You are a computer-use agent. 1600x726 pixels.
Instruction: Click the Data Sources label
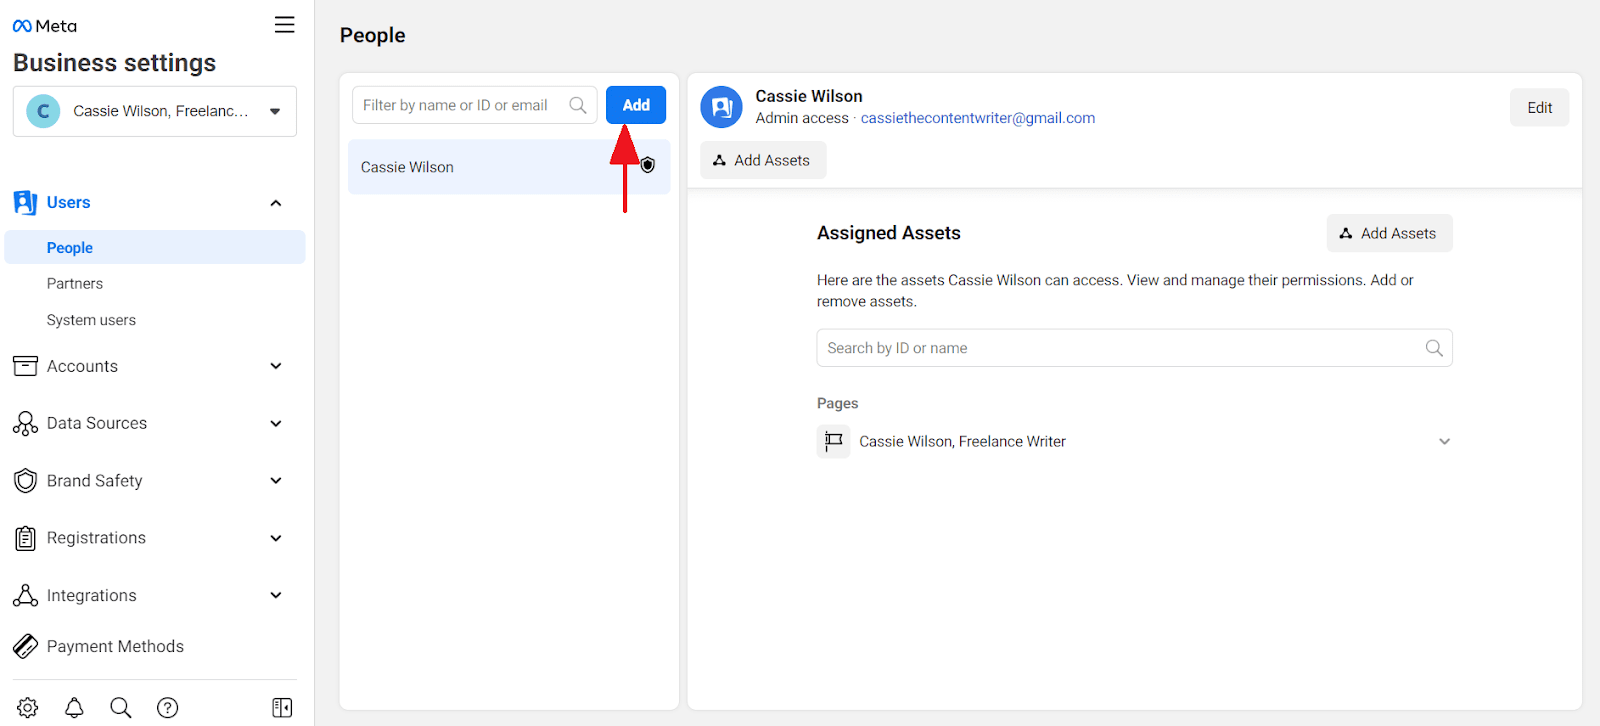(x=97, y=423)
